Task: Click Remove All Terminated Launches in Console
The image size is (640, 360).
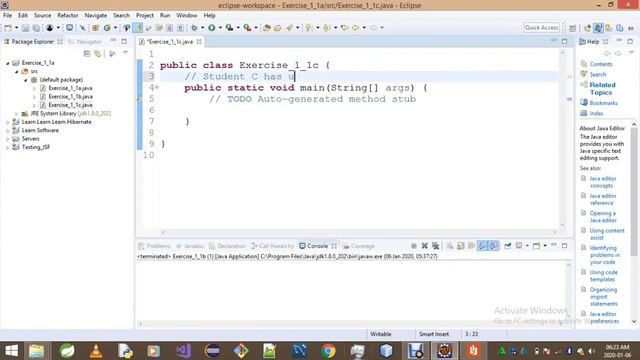Action: (x=436, y=246)
